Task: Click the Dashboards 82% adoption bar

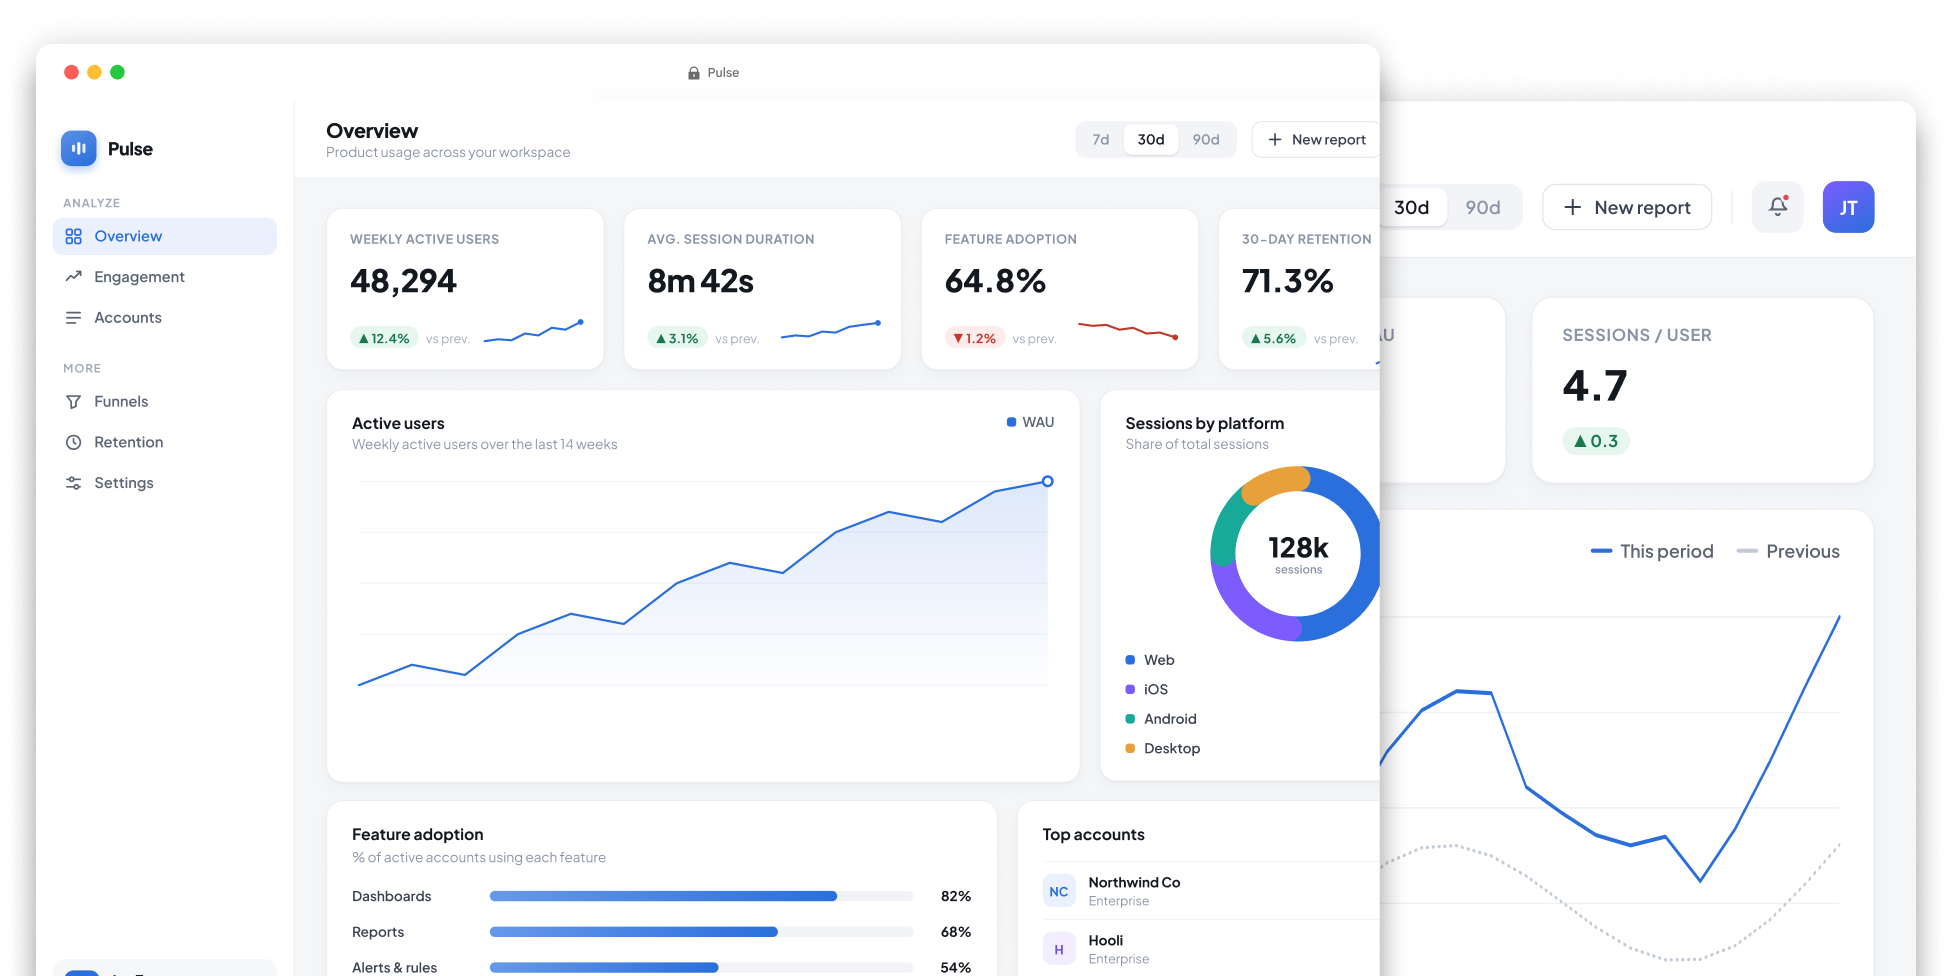Action: point(701,896)
